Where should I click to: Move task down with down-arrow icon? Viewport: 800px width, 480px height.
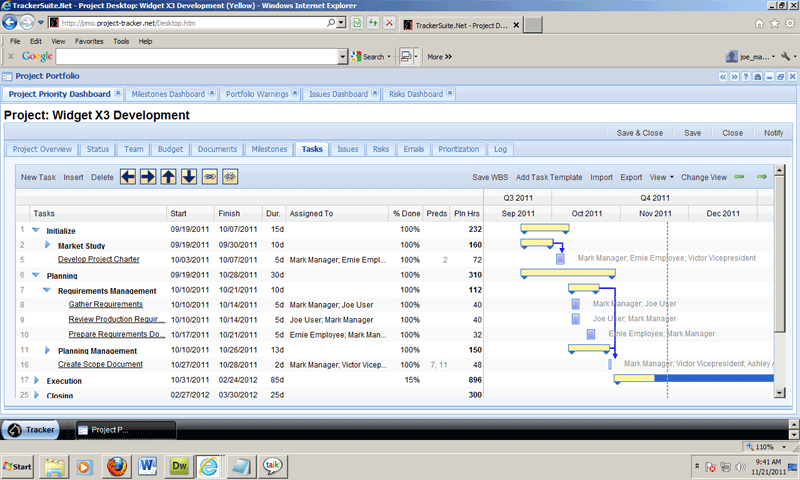[x=189, y=177]
